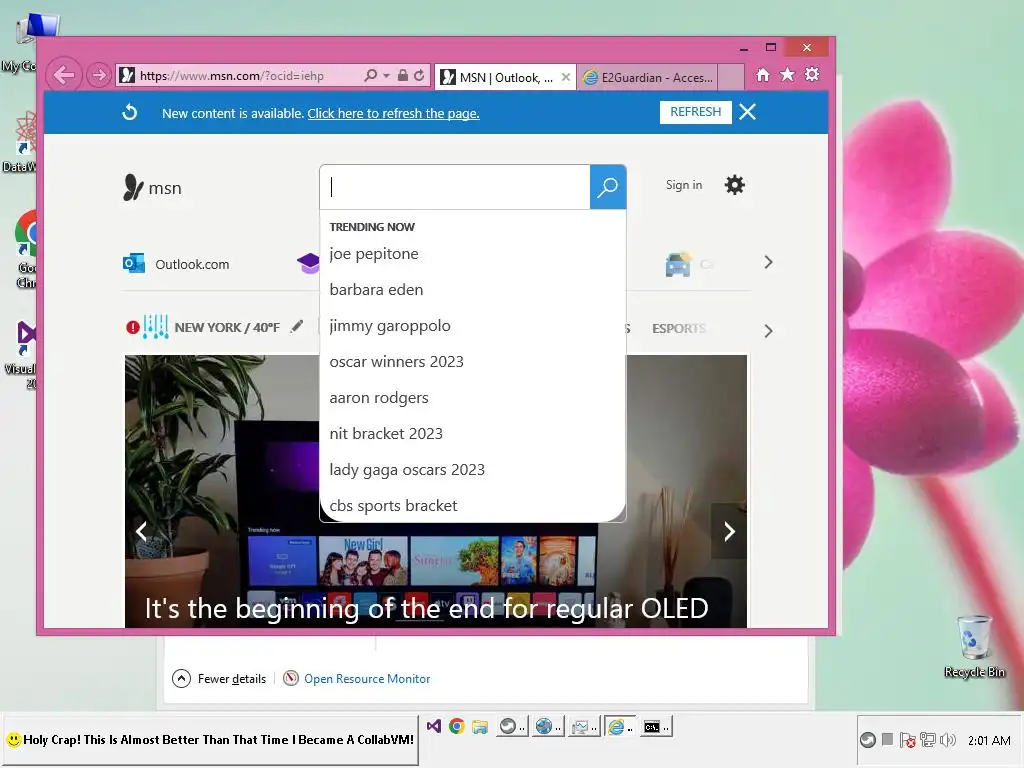The height and width of the screenshot is (768, 1024).
Task: Click the blue search magnifier button
Action: [608, 187]
